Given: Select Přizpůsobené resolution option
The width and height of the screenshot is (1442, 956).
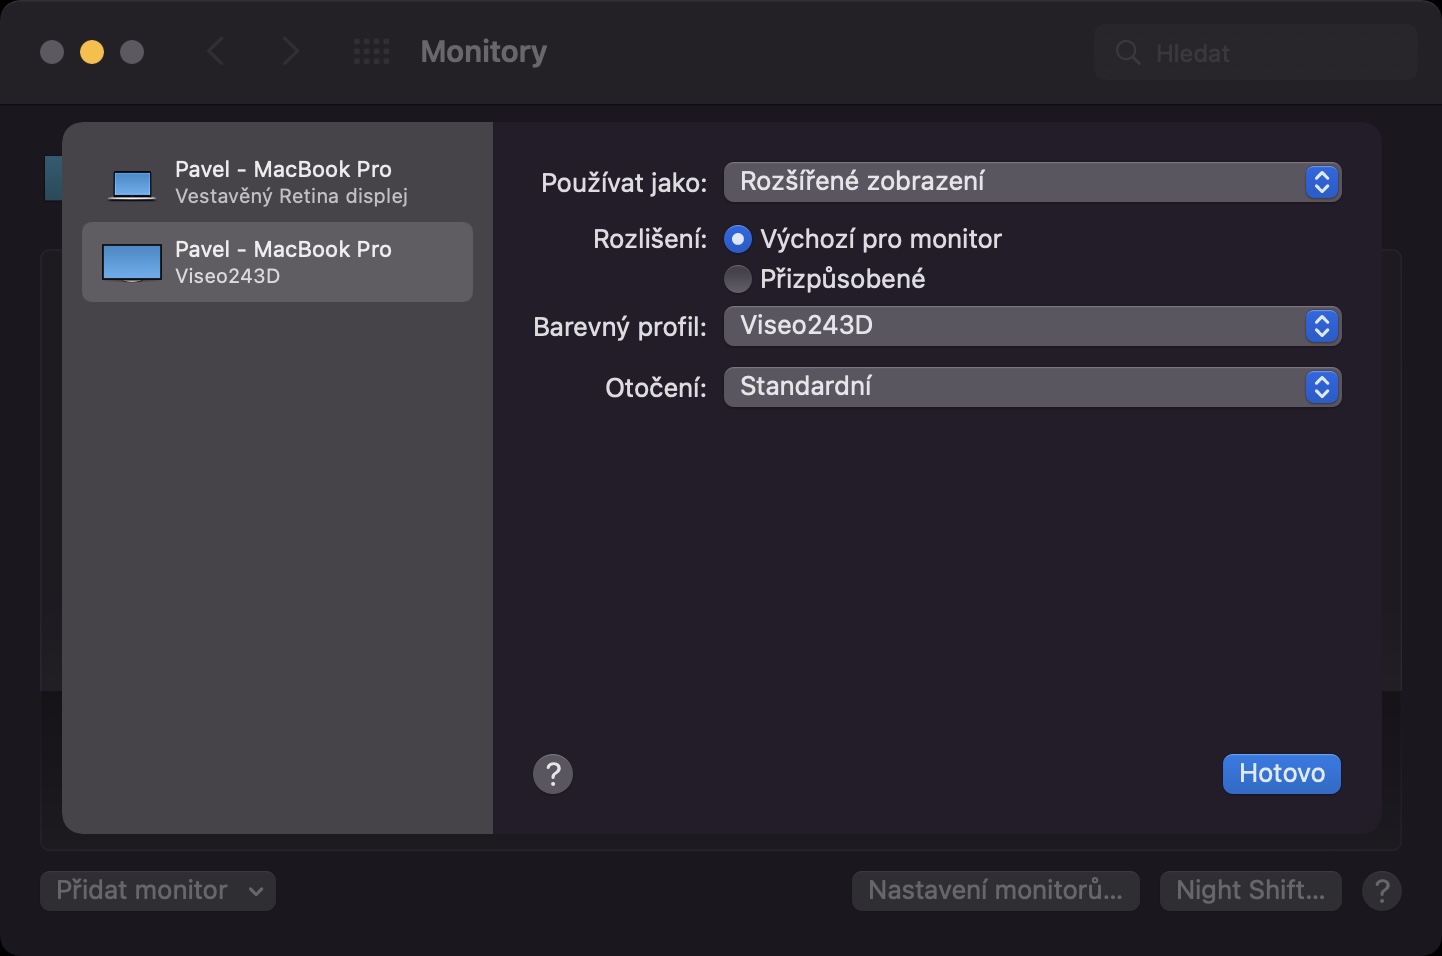Looking at the screenshot, I should point(738,279).
